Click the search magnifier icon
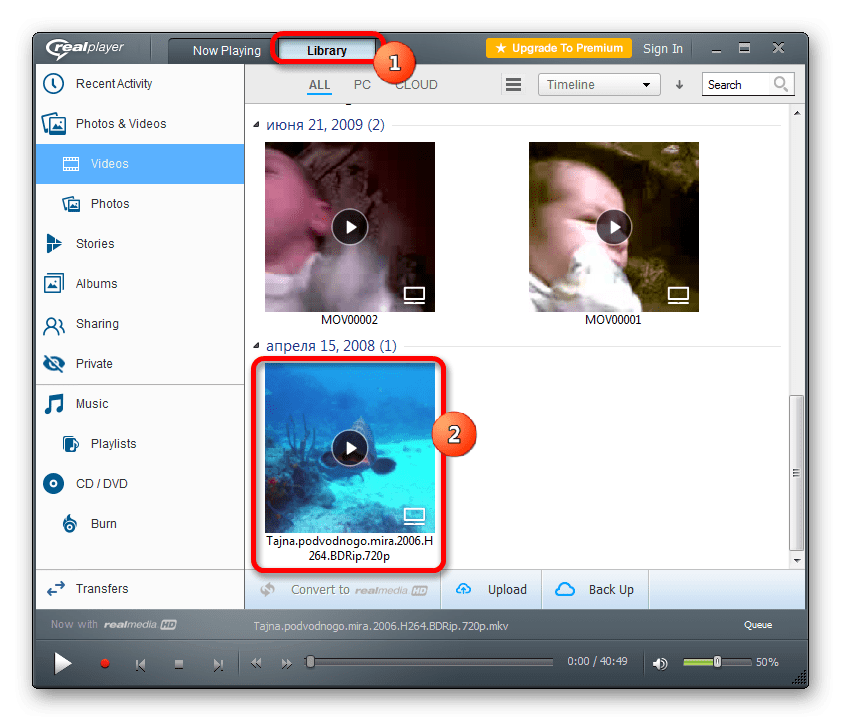 point(780,84)
